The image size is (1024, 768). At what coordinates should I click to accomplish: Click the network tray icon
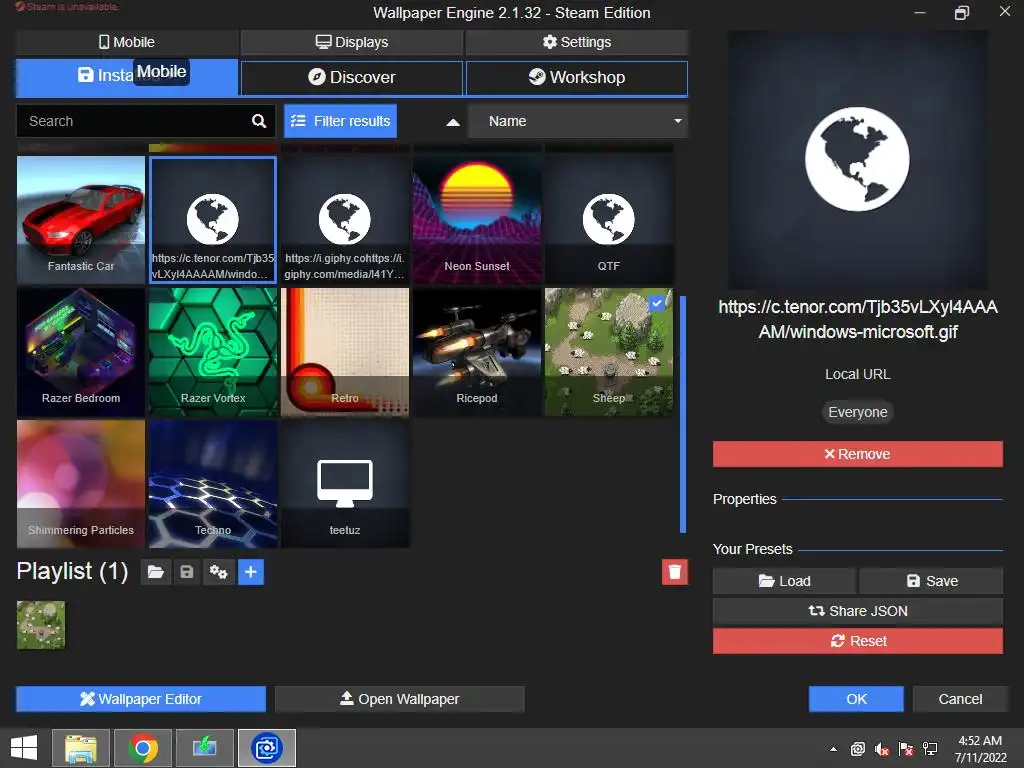point(930,749)
